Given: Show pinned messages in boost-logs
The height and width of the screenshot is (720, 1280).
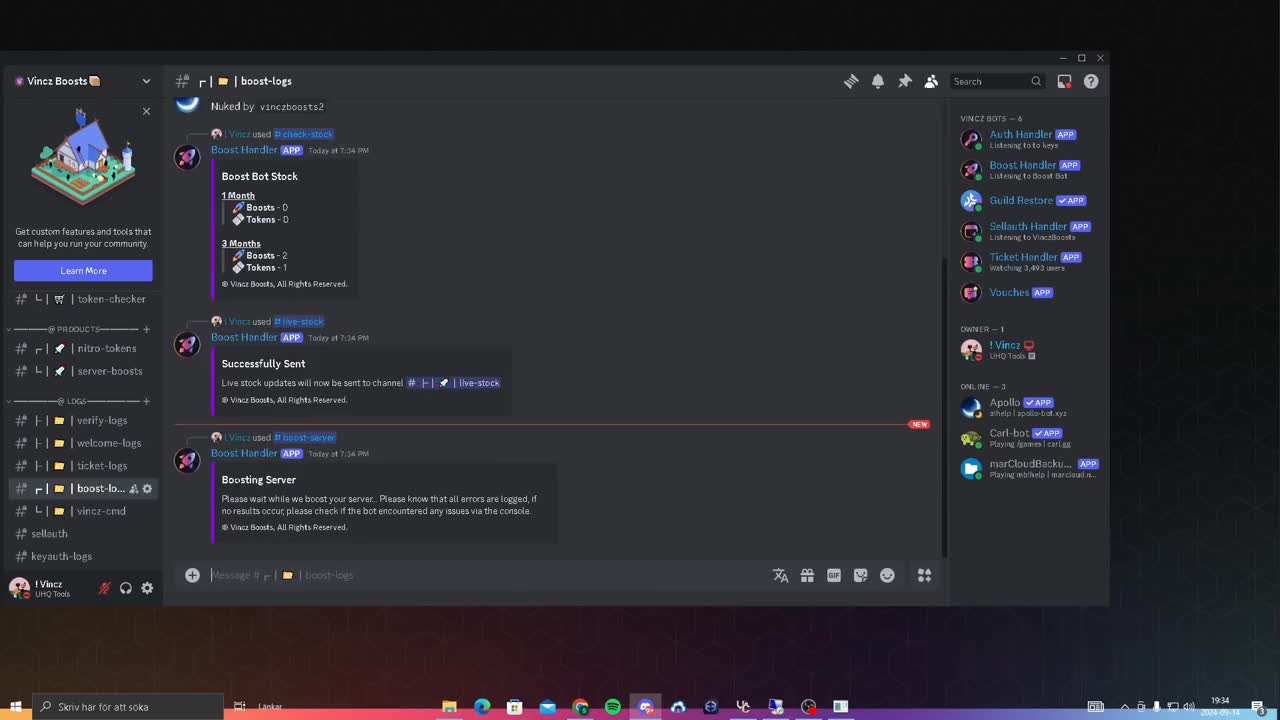Looking at the screenshot, I should tap(905, 81).
